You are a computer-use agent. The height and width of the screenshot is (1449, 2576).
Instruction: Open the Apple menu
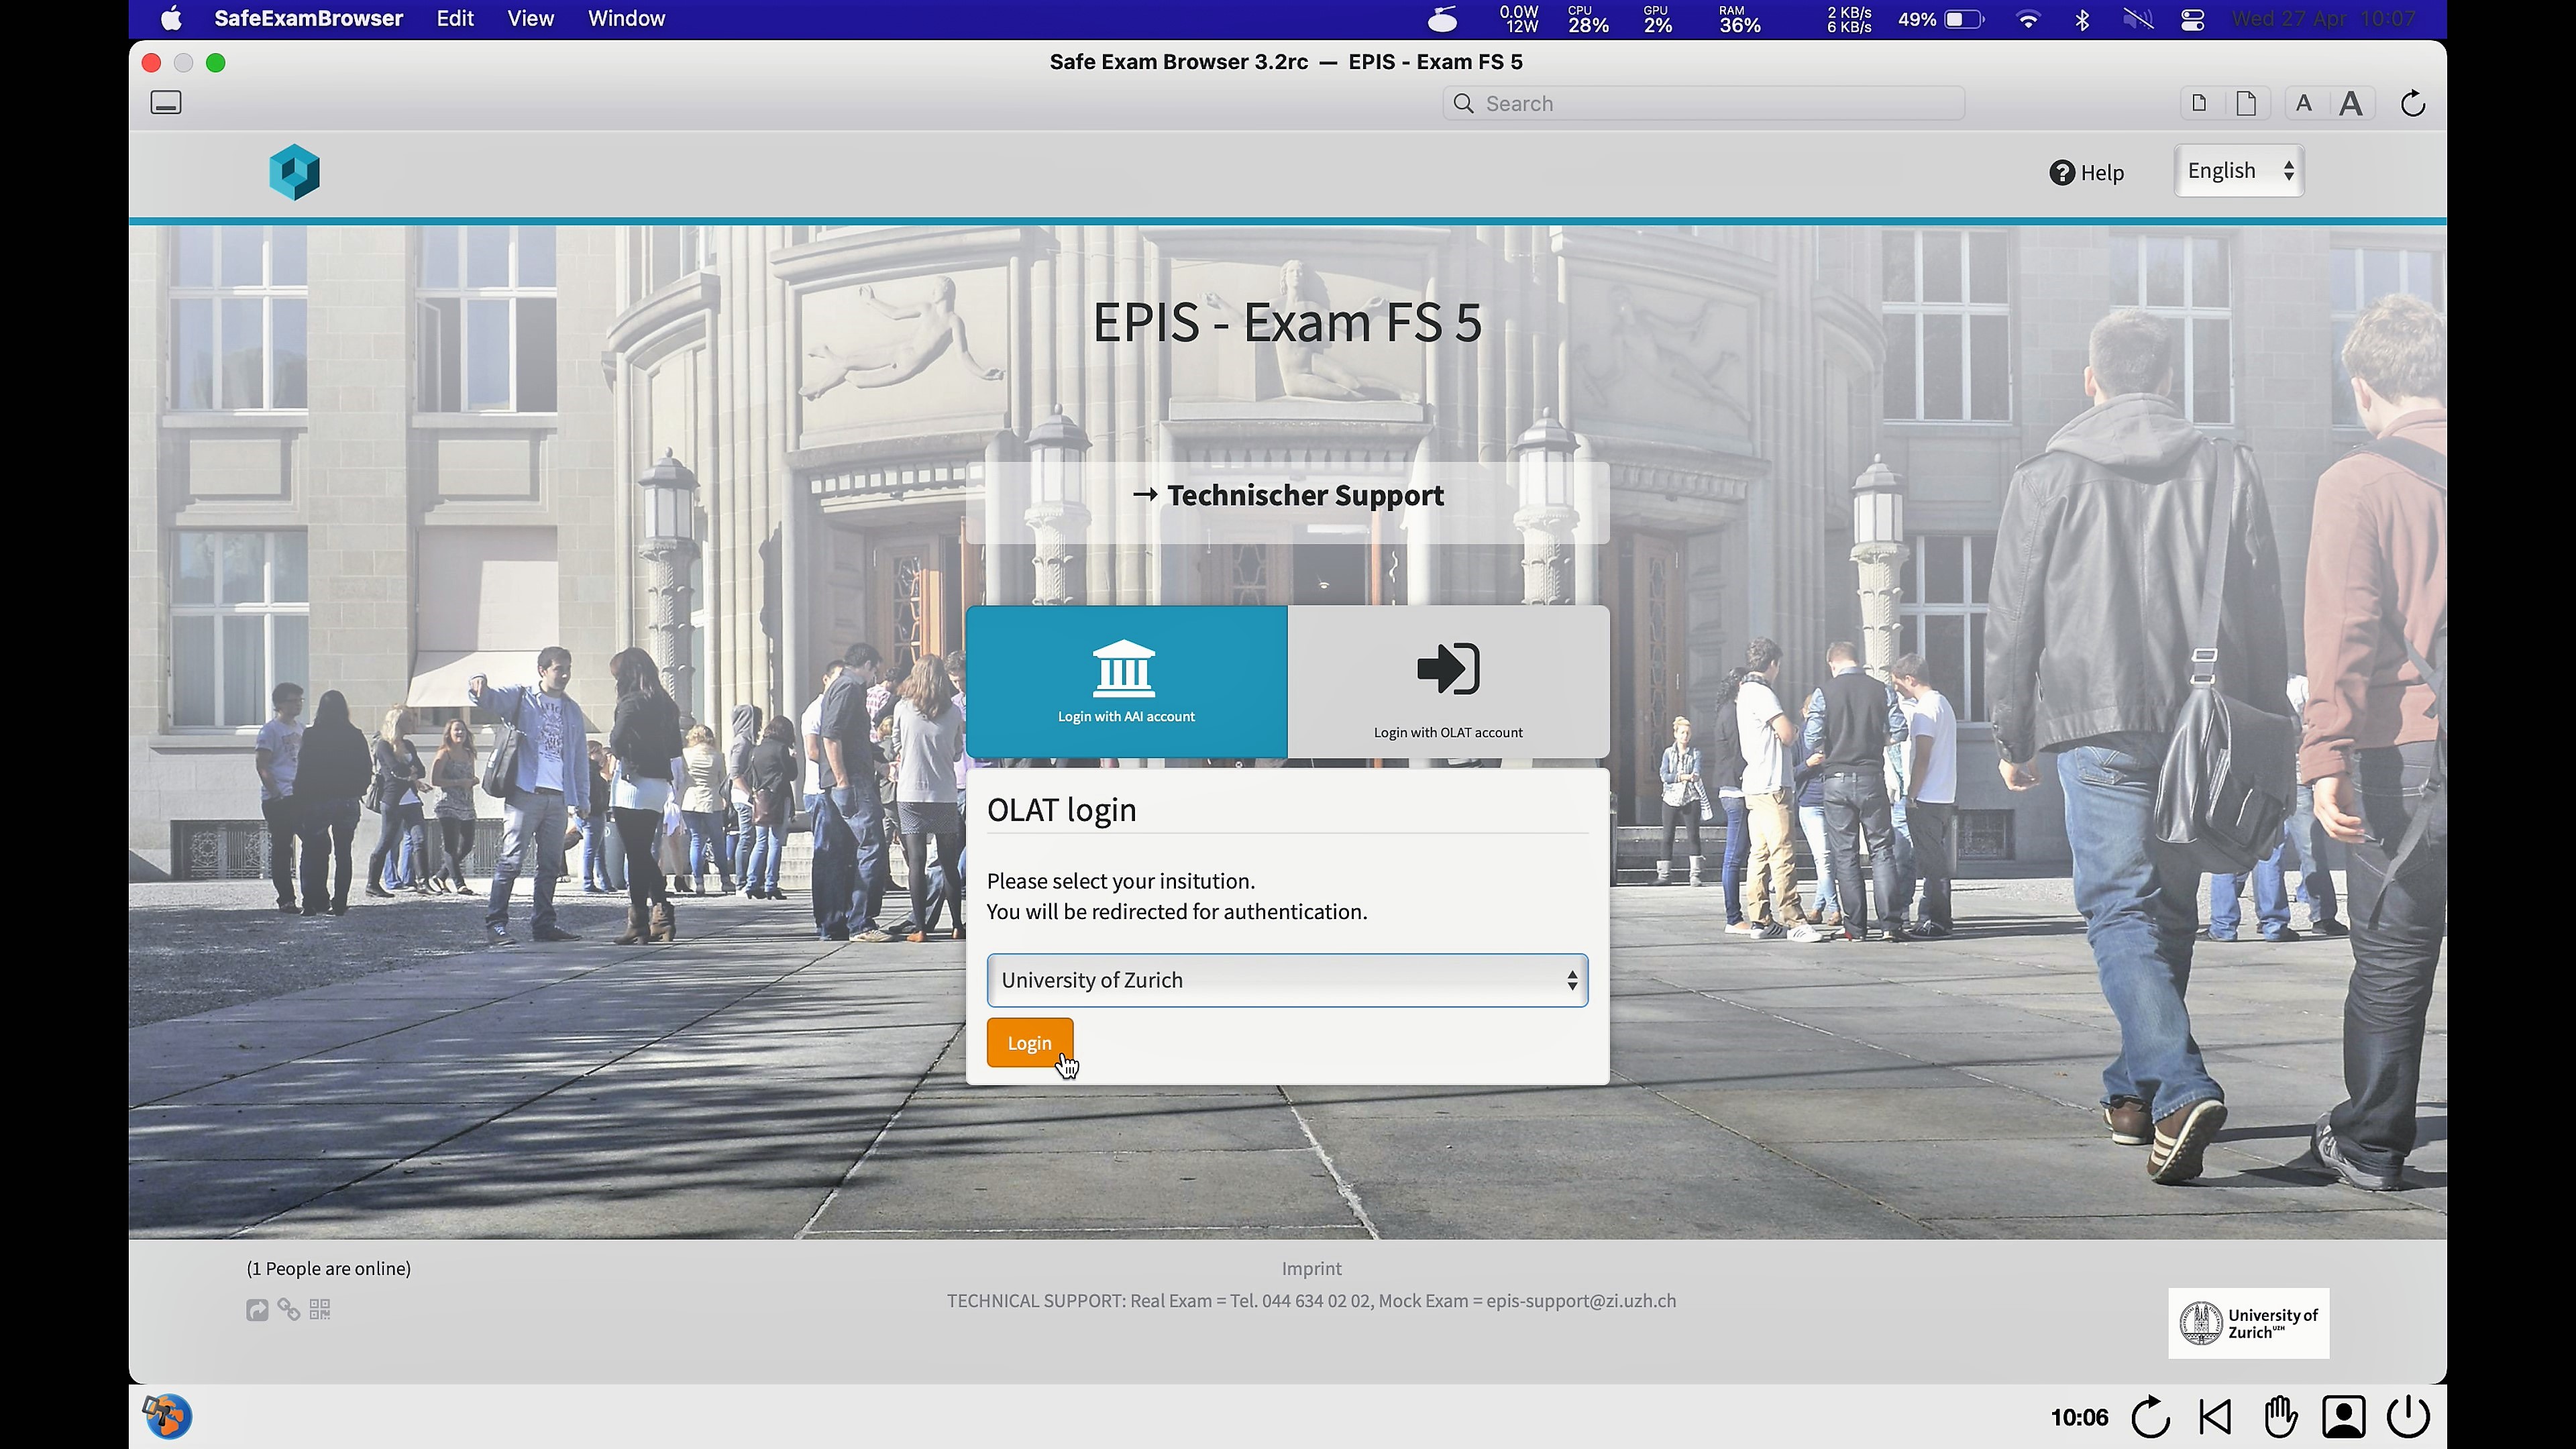click(171, 19)
